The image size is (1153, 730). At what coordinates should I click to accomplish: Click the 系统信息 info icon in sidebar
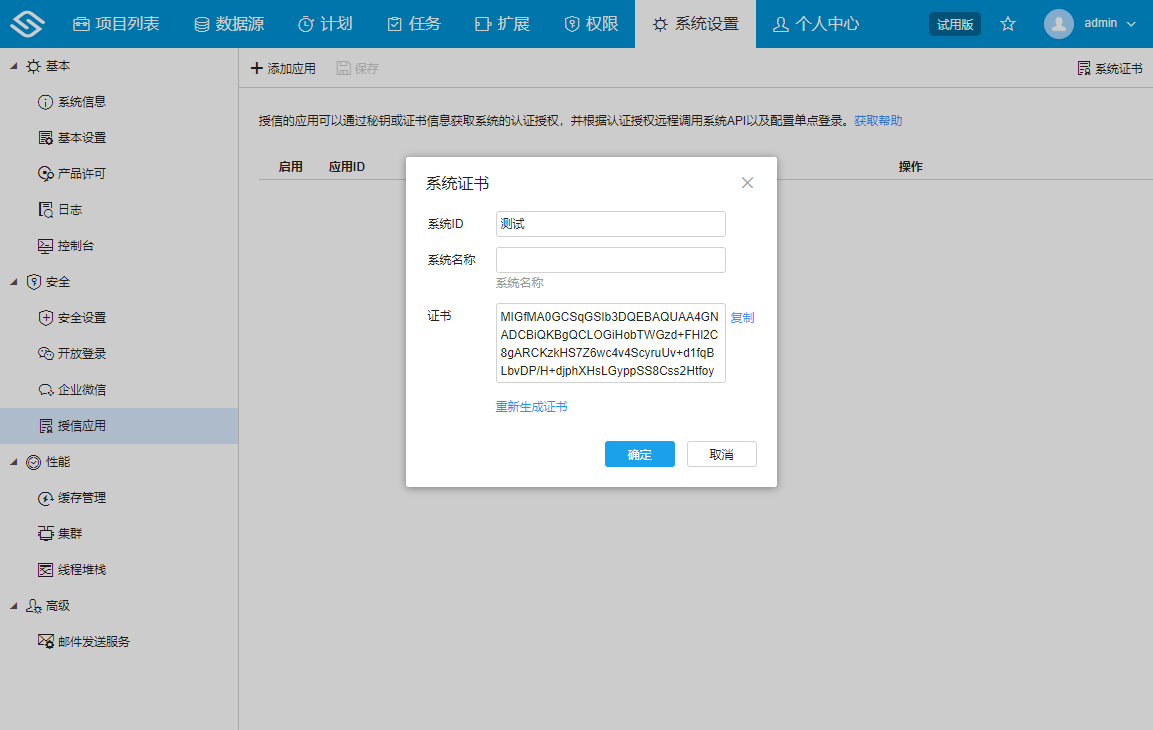pyautogui.click(x=45, y=102)
